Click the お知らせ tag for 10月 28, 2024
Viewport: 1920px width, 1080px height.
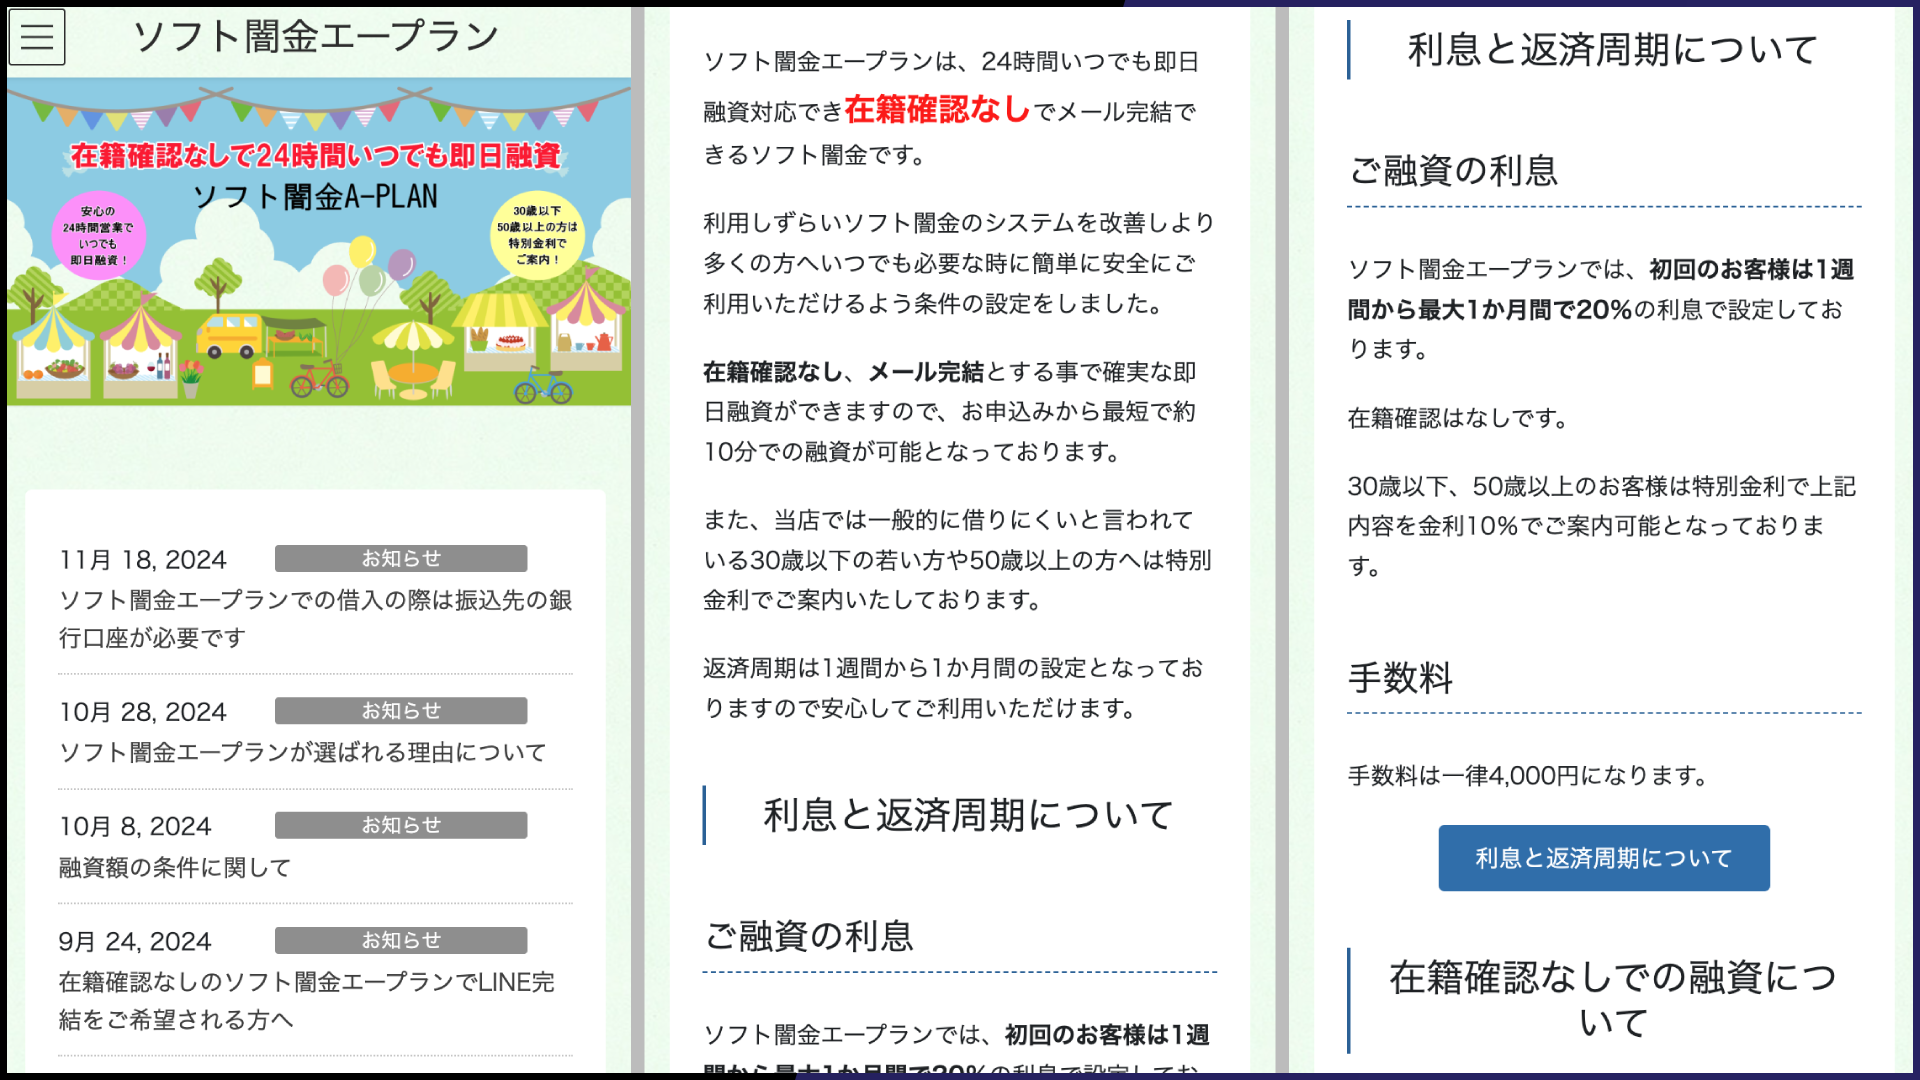point(401,711)
